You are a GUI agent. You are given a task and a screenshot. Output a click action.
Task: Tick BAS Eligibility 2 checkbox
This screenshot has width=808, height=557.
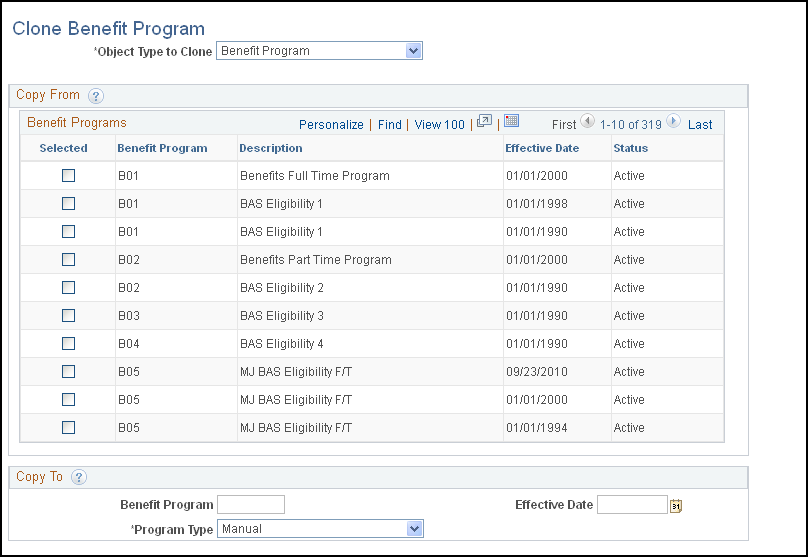coord(69,288)
